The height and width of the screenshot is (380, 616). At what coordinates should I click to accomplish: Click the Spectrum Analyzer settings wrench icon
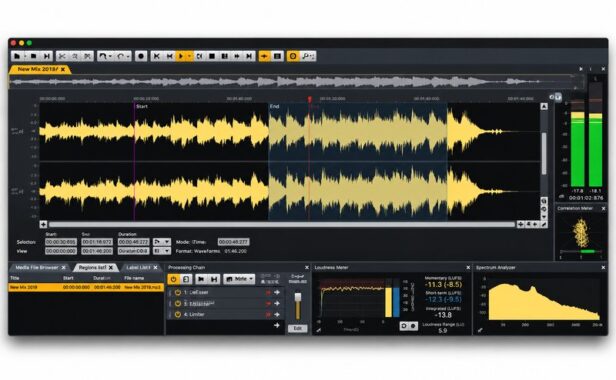point(480,330)
